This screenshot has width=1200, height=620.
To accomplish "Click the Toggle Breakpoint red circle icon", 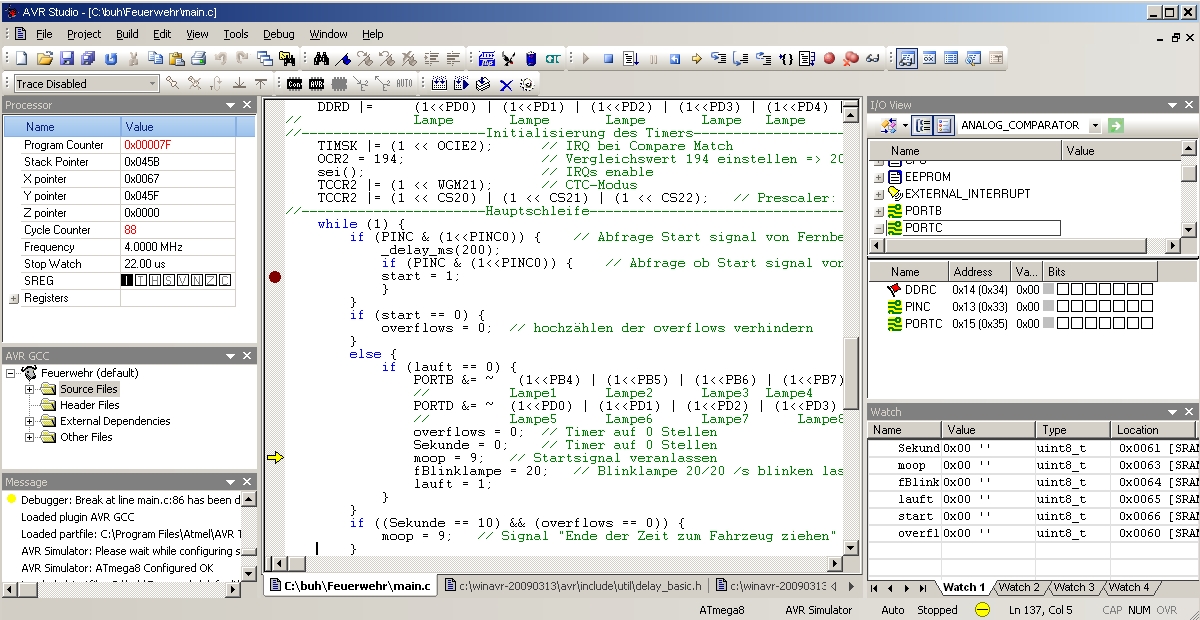I will [x=829, y=59].
